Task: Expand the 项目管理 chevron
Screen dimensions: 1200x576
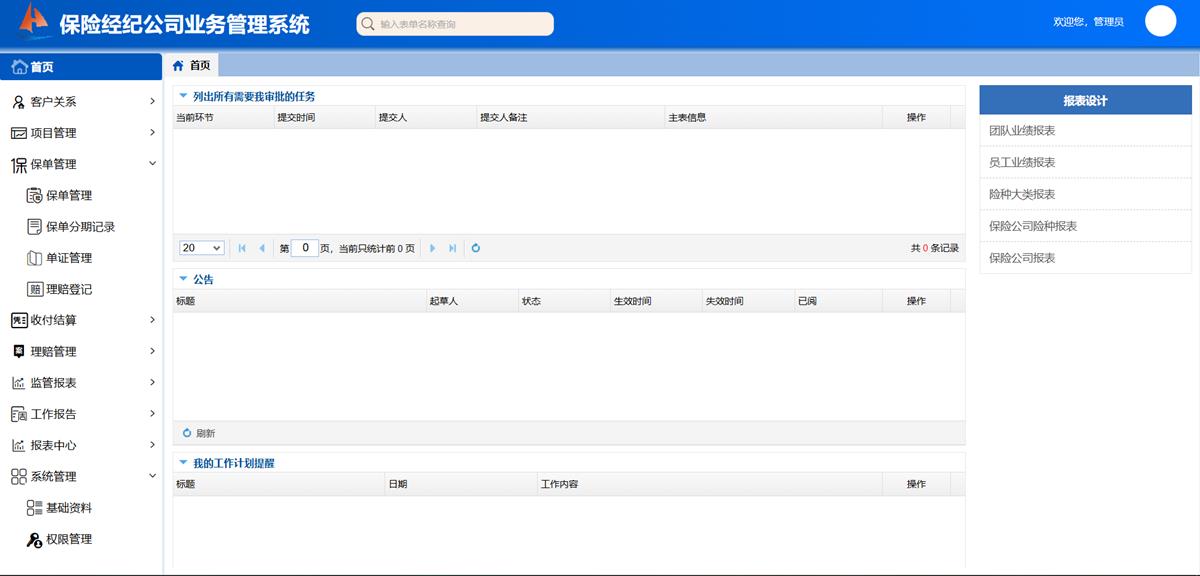Action: pyautogui.click(x=152, y=133)
